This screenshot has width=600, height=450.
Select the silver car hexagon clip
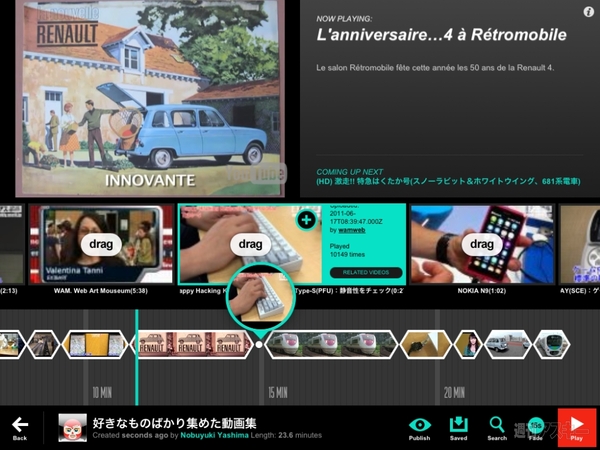(x=507, y=344)
